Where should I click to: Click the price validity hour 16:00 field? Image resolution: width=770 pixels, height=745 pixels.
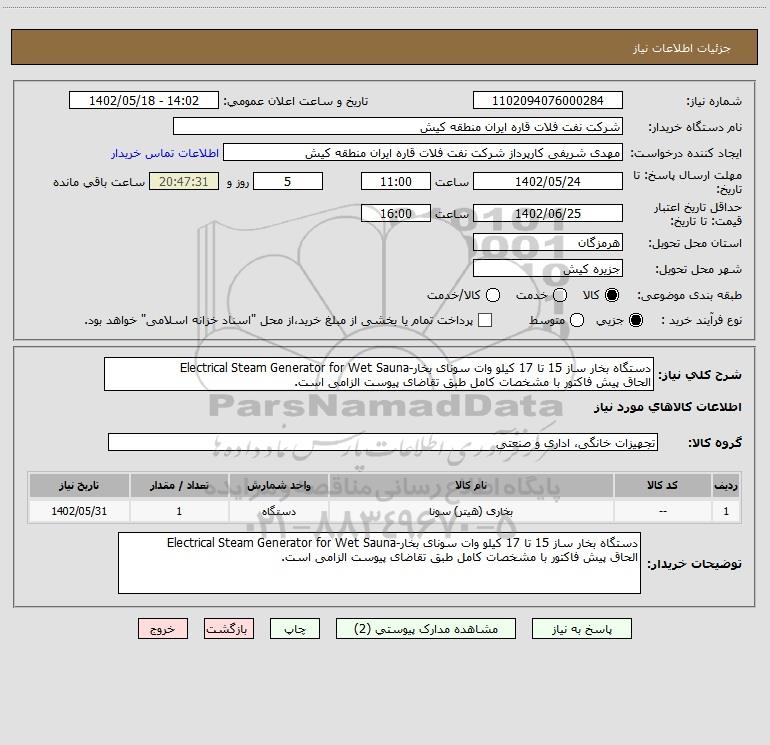coord(396,213)
